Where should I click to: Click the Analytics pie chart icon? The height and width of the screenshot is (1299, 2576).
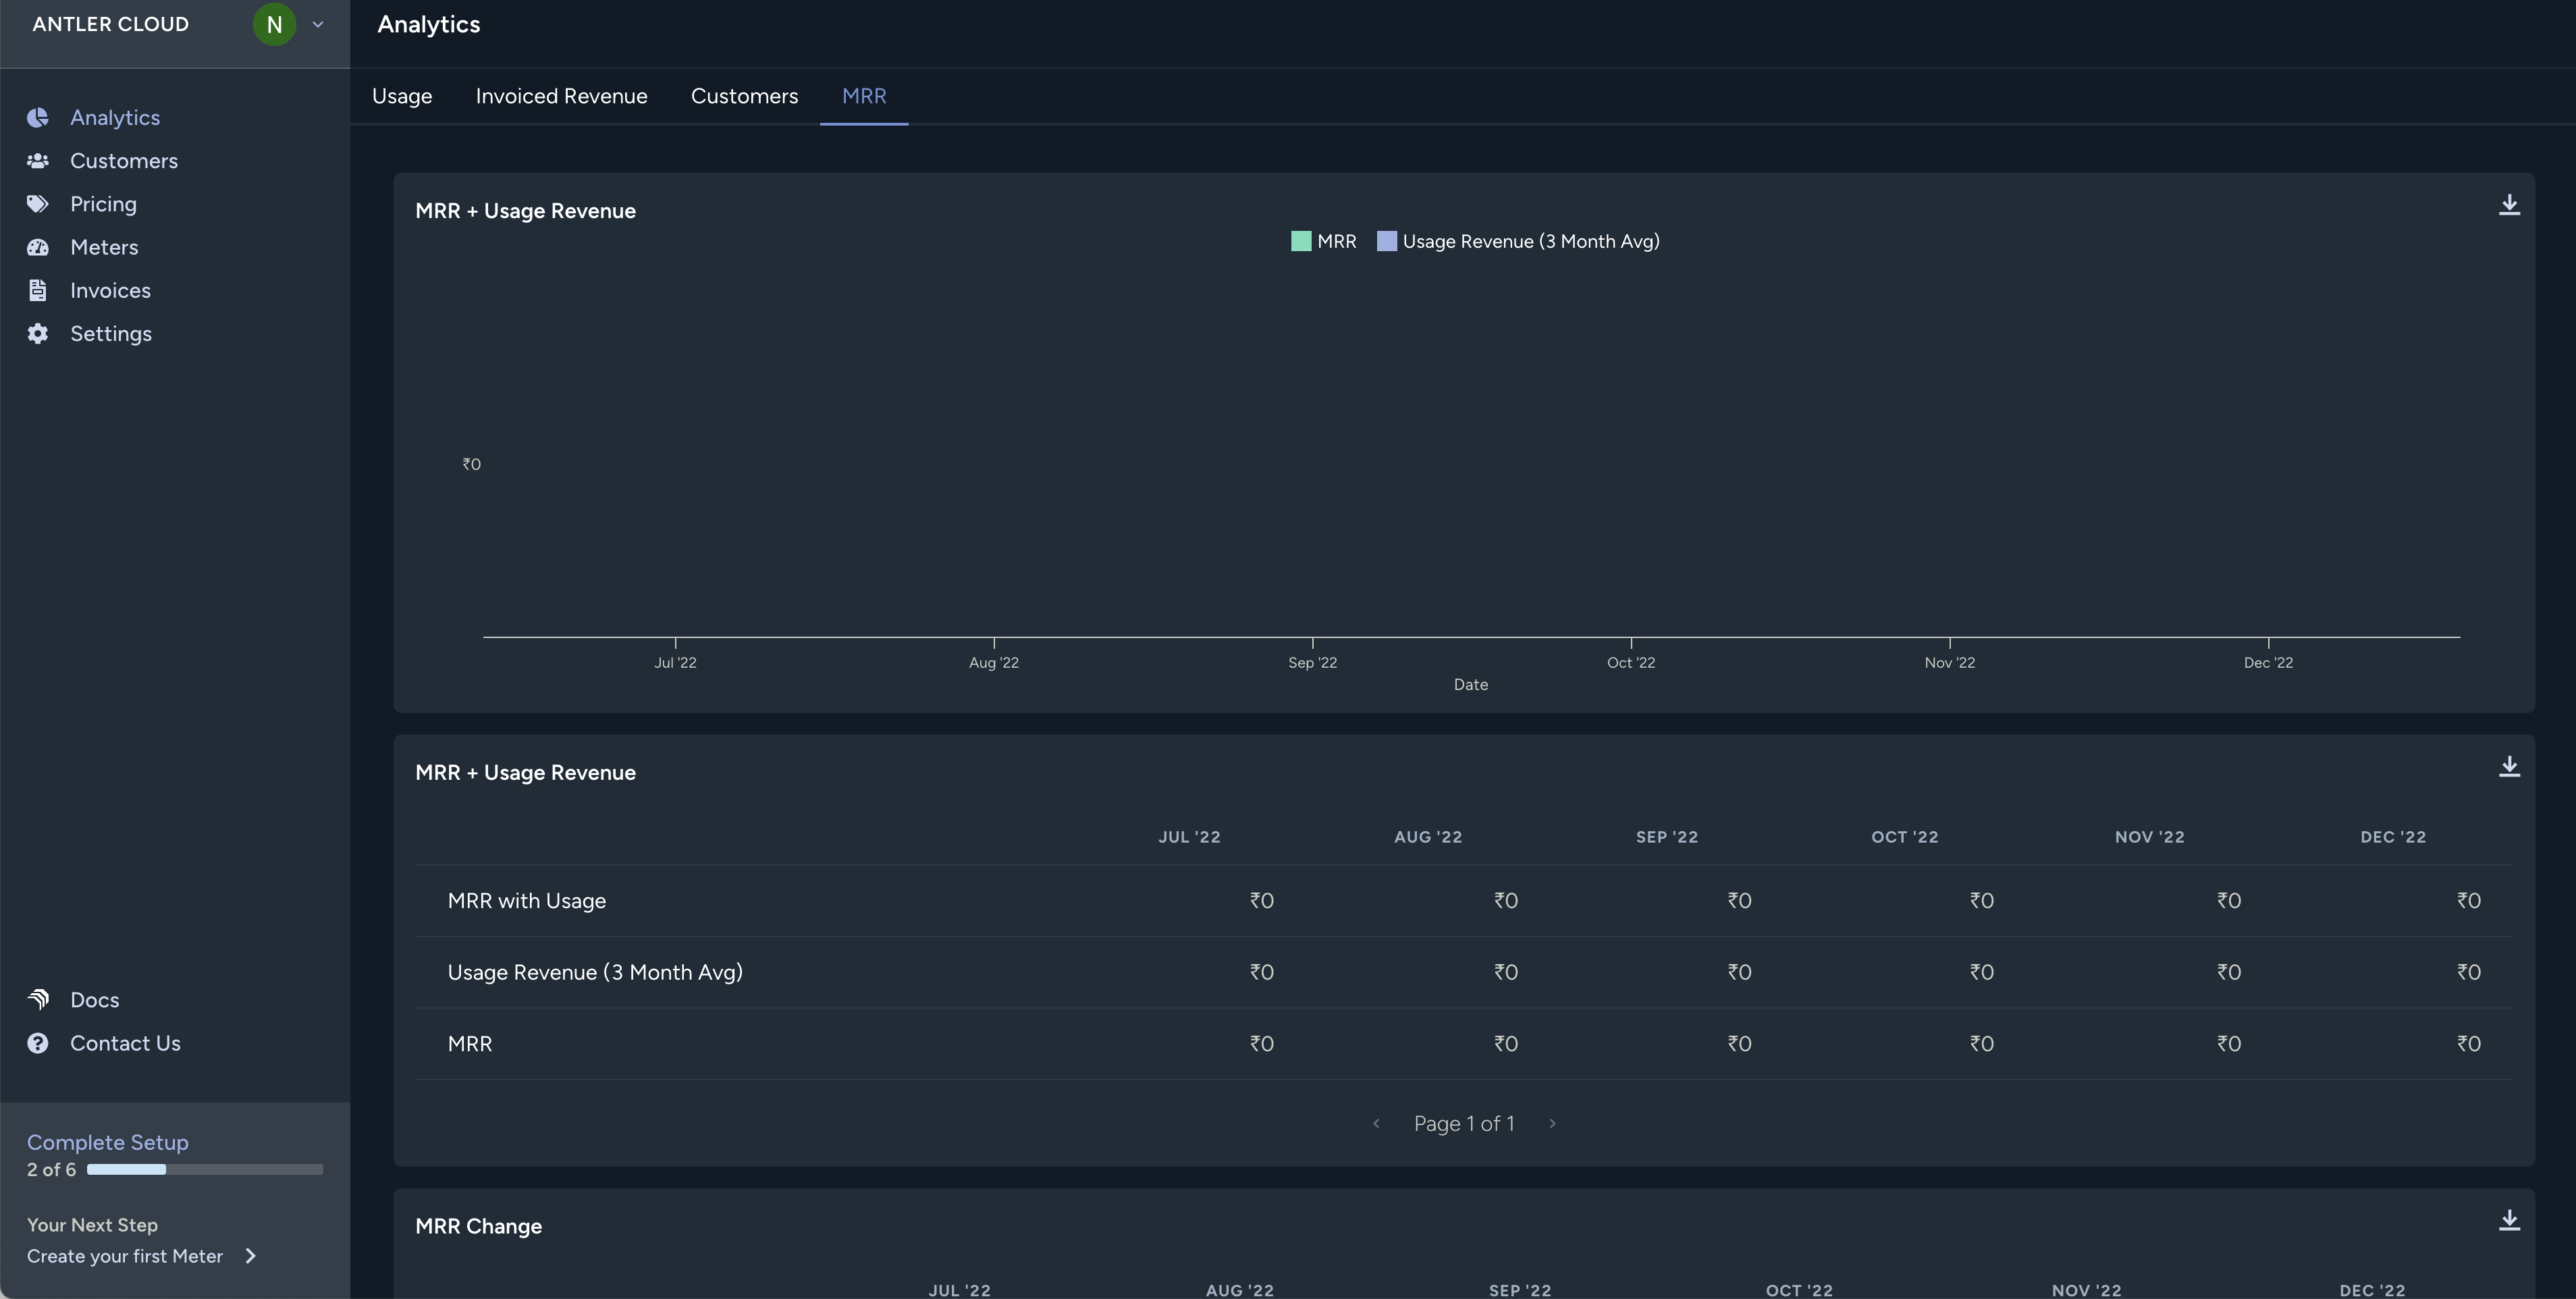tap(38, 118)
